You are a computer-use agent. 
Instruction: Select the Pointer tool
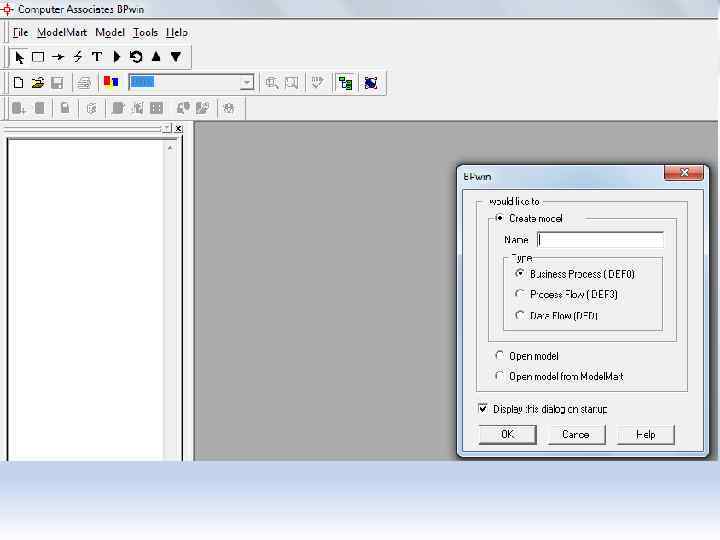(x=19, y=57)
